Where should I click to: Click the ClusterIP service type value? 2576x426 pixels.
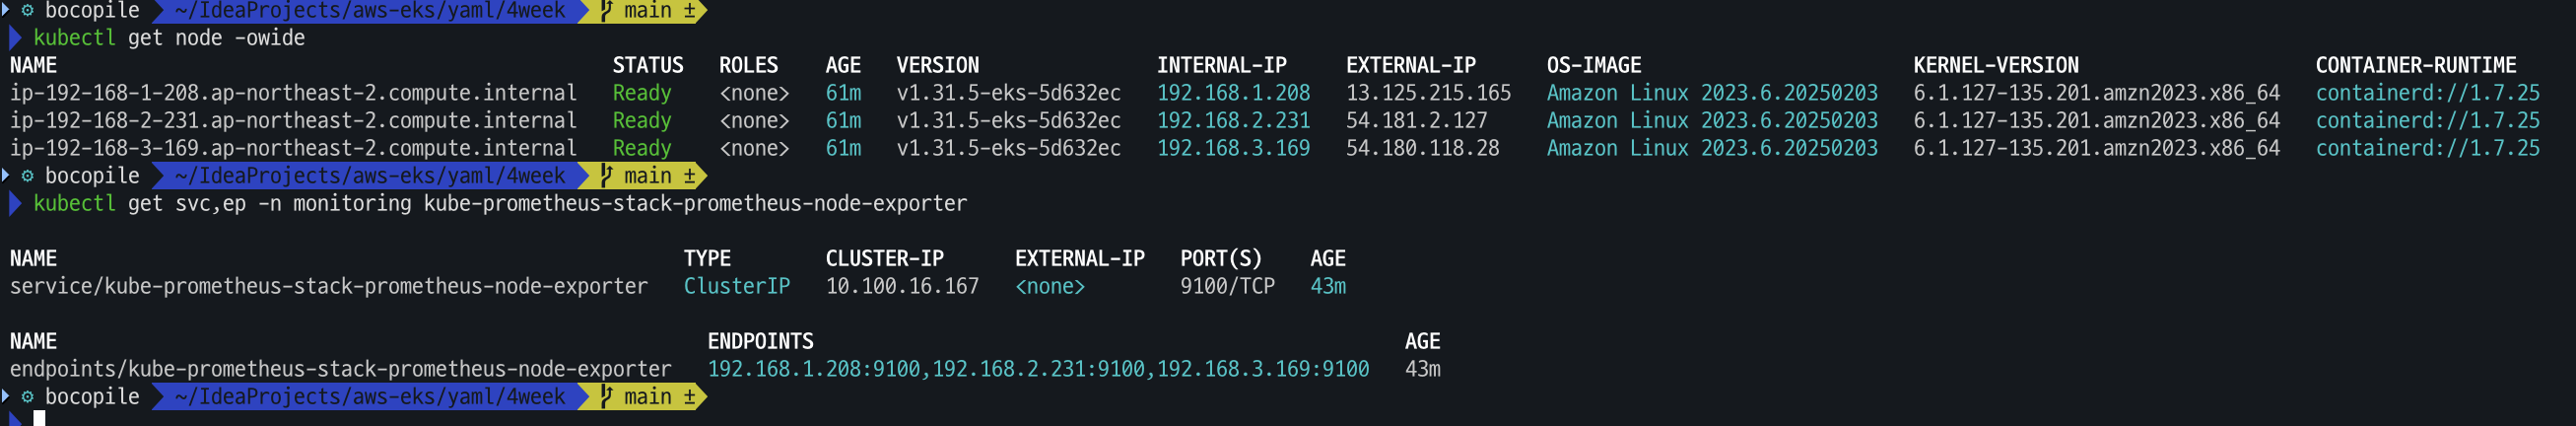pos(736,286)
